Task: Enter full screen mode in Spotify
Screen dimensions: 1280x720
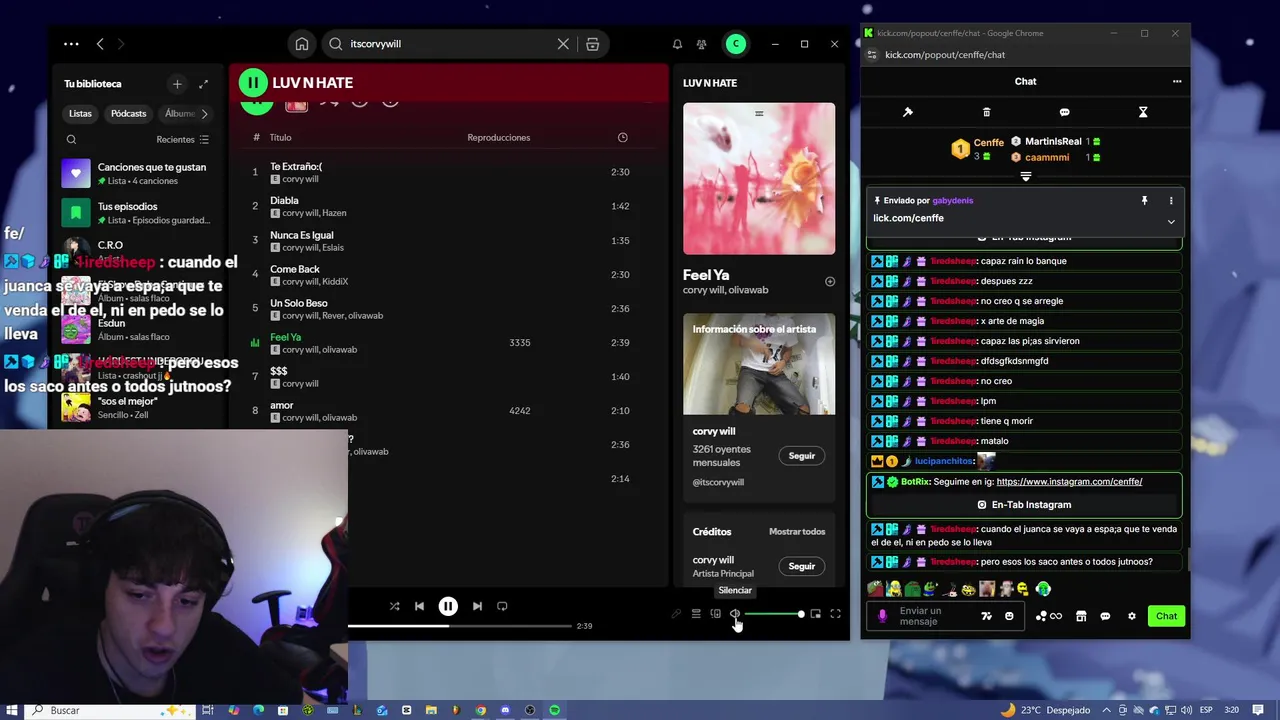Action: (835, 614)
